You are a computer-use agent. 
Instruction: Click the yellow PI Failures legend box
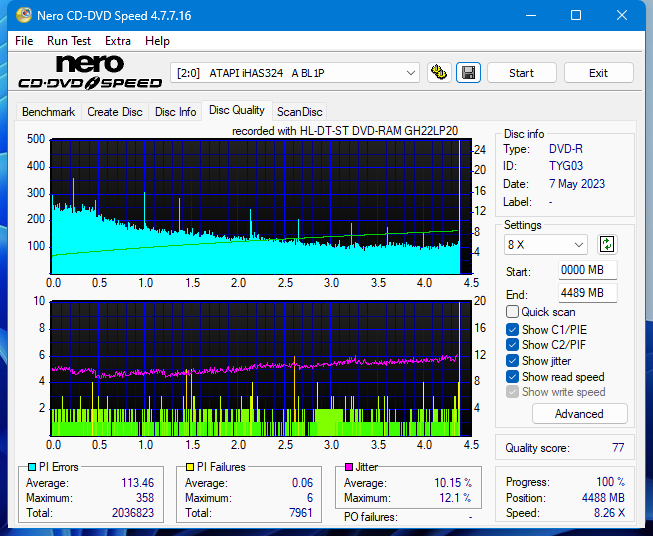(x=190, y=467)
